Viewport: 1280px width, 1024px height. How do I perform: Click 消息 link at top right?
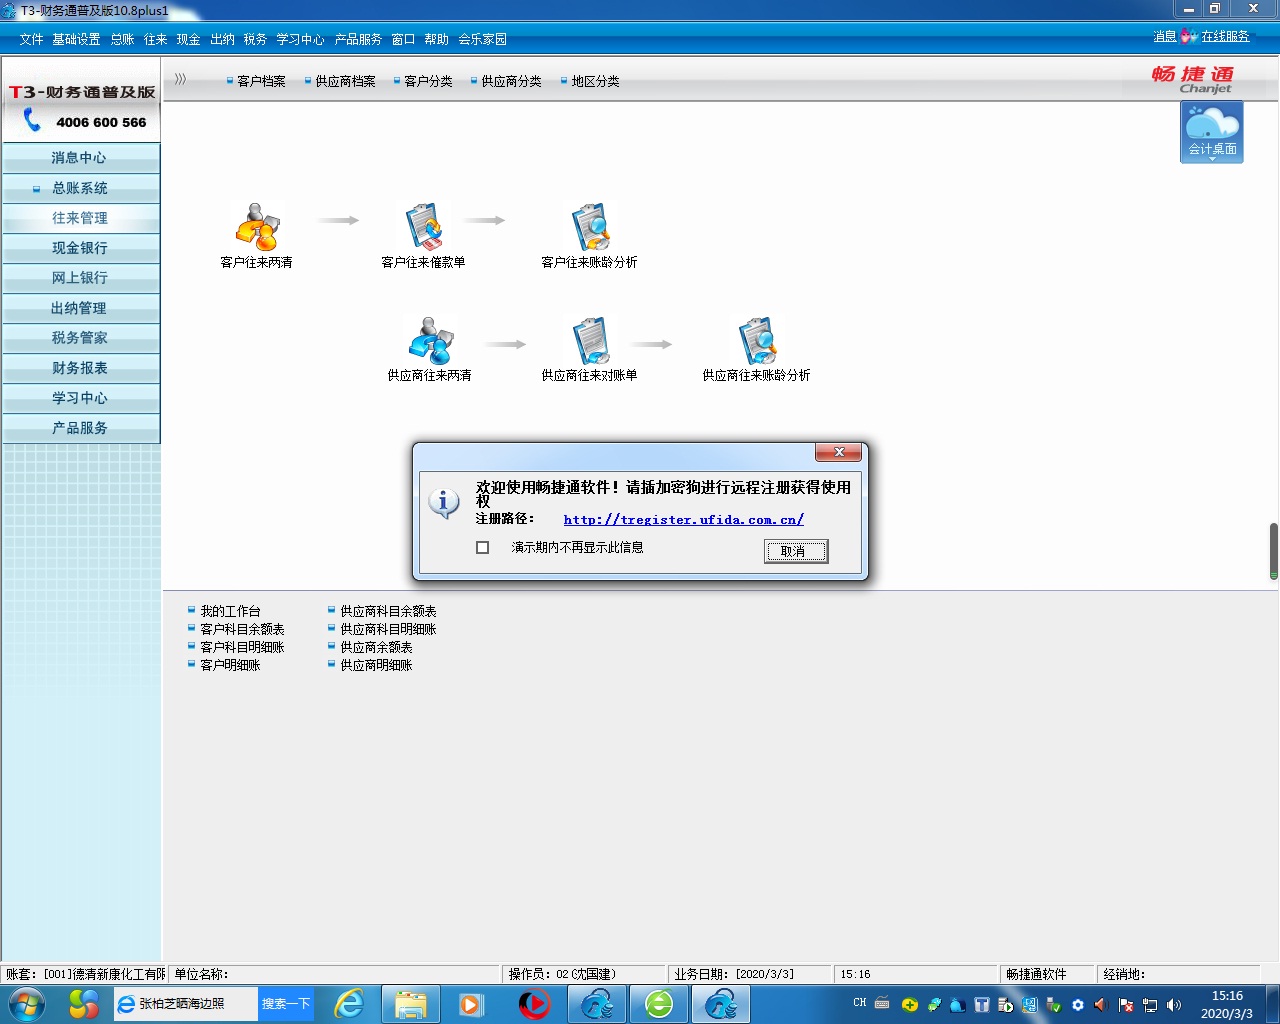point(1165,36)
